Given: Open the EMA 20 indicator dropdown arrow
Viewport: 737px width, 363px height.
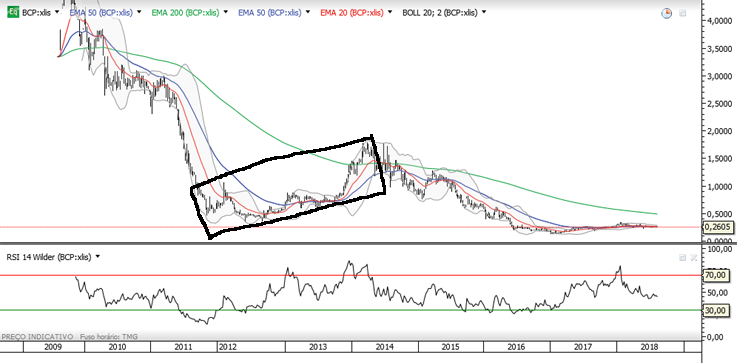Looking at the screenshot, I should [x=391, y=13].
